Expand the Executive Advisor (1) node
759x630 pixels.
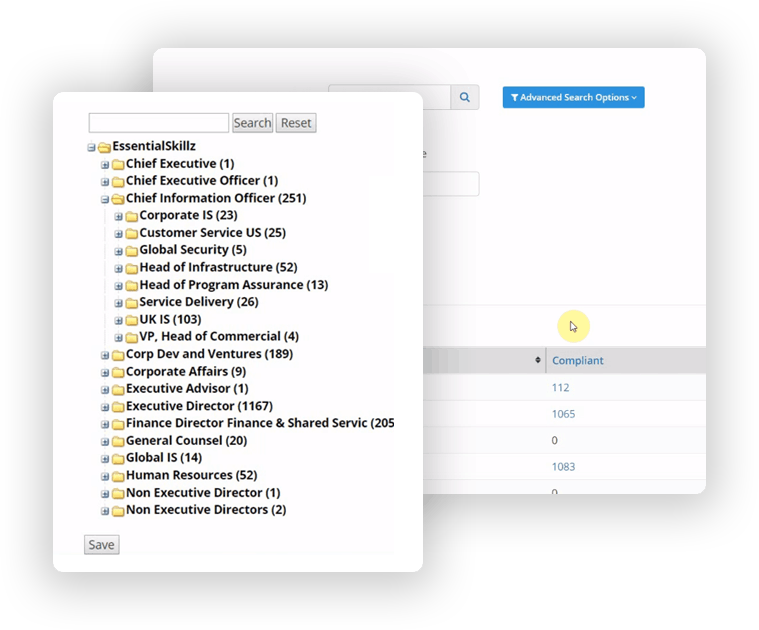(x=105, y=390)
